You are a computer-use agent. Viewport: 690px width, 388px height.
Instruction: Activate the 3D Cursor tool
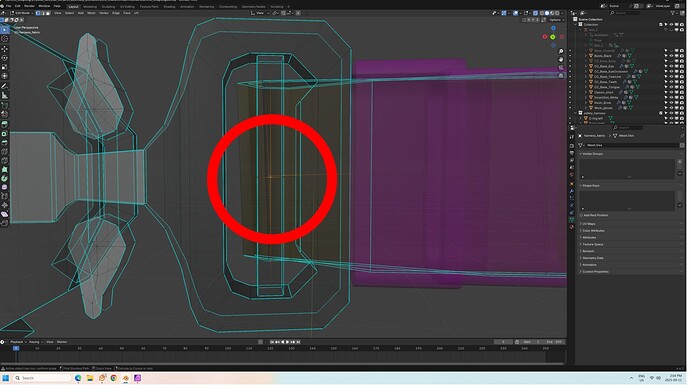tap(5, 39)
